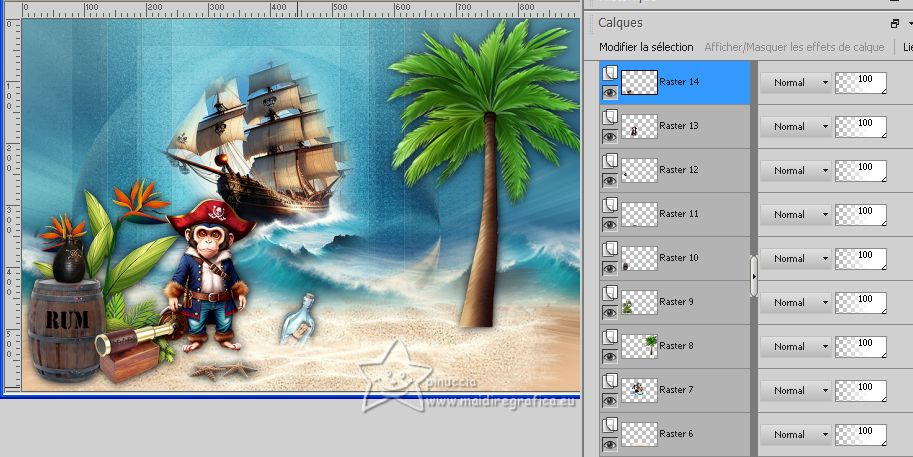Click the opacity value of Raster 9
913x457 pixels.
click(861, 302)
